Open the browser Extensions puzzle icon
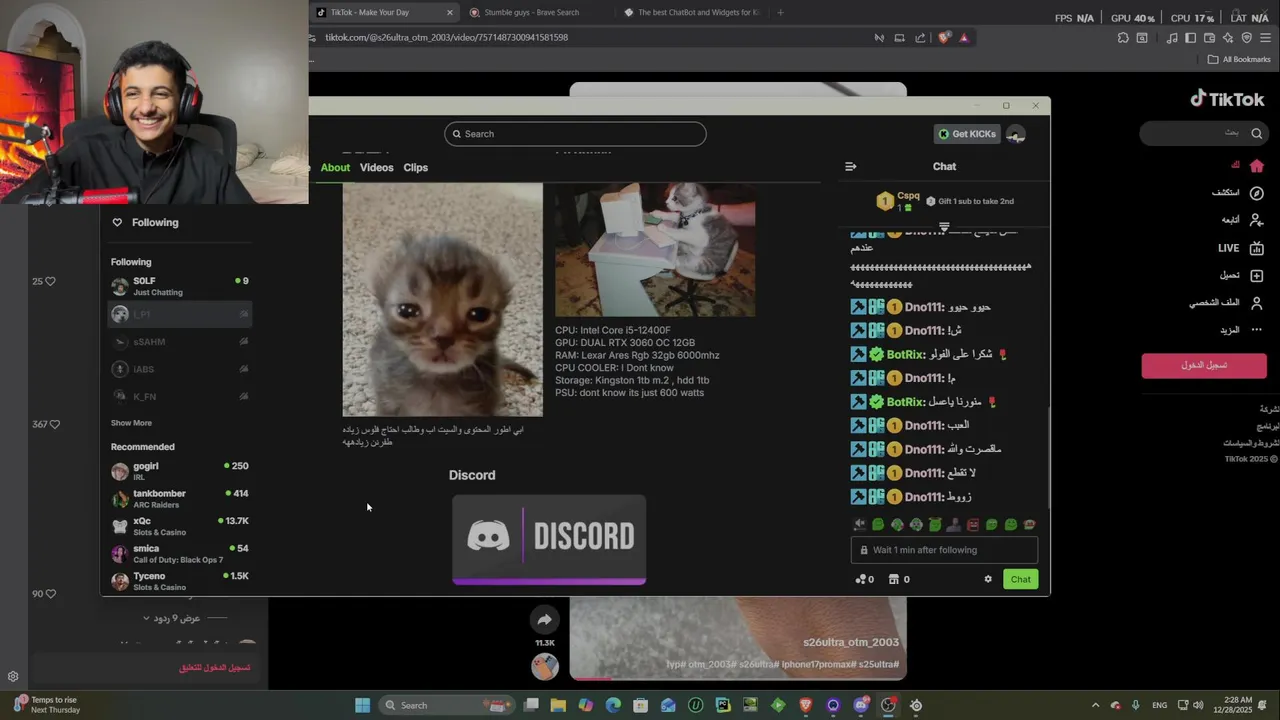 tap(1124, 38)
